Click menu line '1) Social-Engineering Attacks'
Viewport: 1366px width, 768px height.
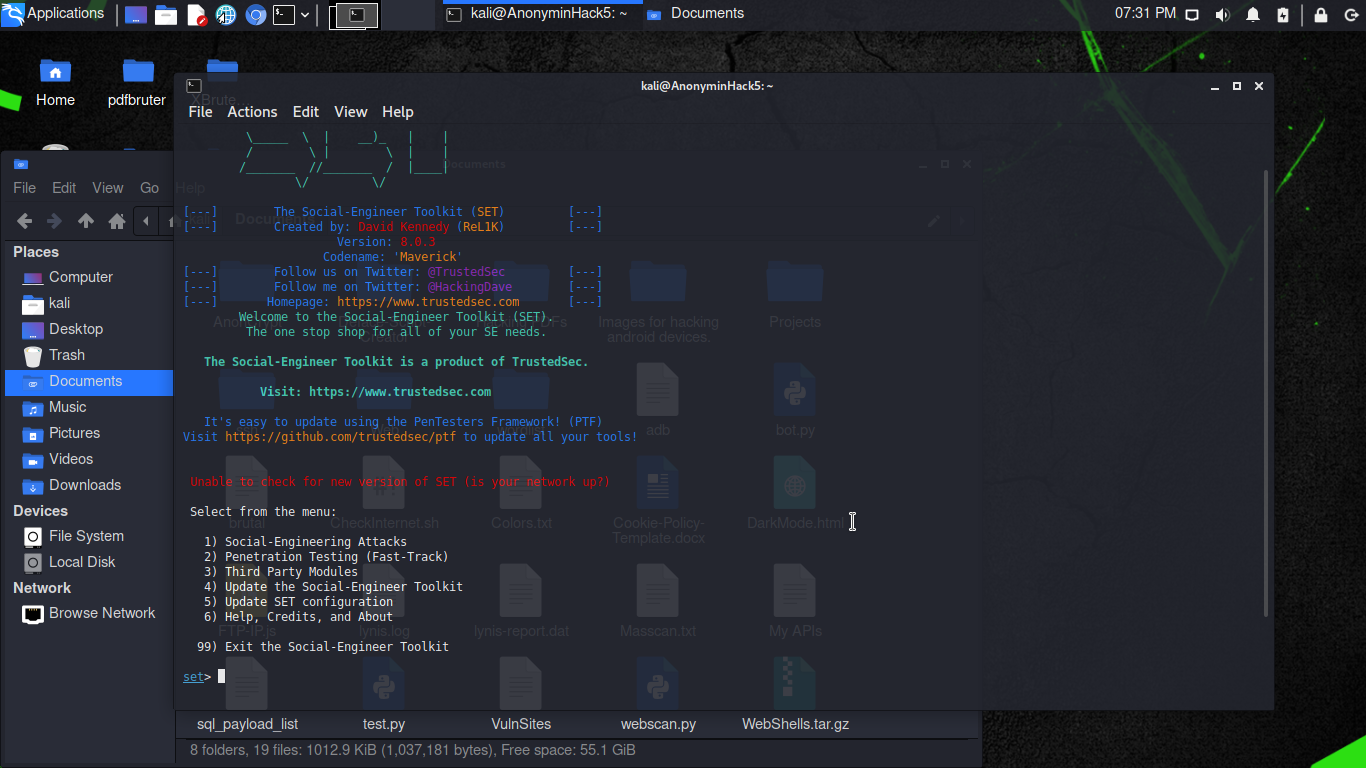pyautogui.click(x=305, y=542)
